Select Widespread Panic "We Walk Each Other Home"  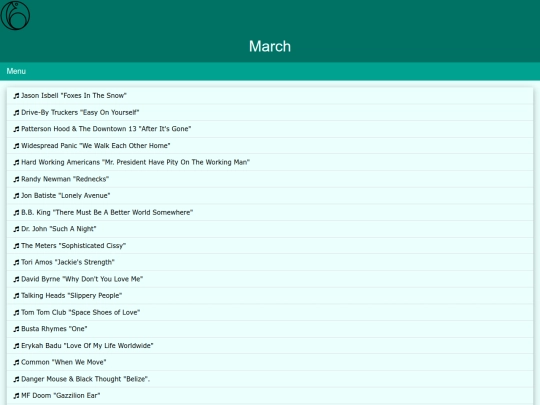(270, 146)
